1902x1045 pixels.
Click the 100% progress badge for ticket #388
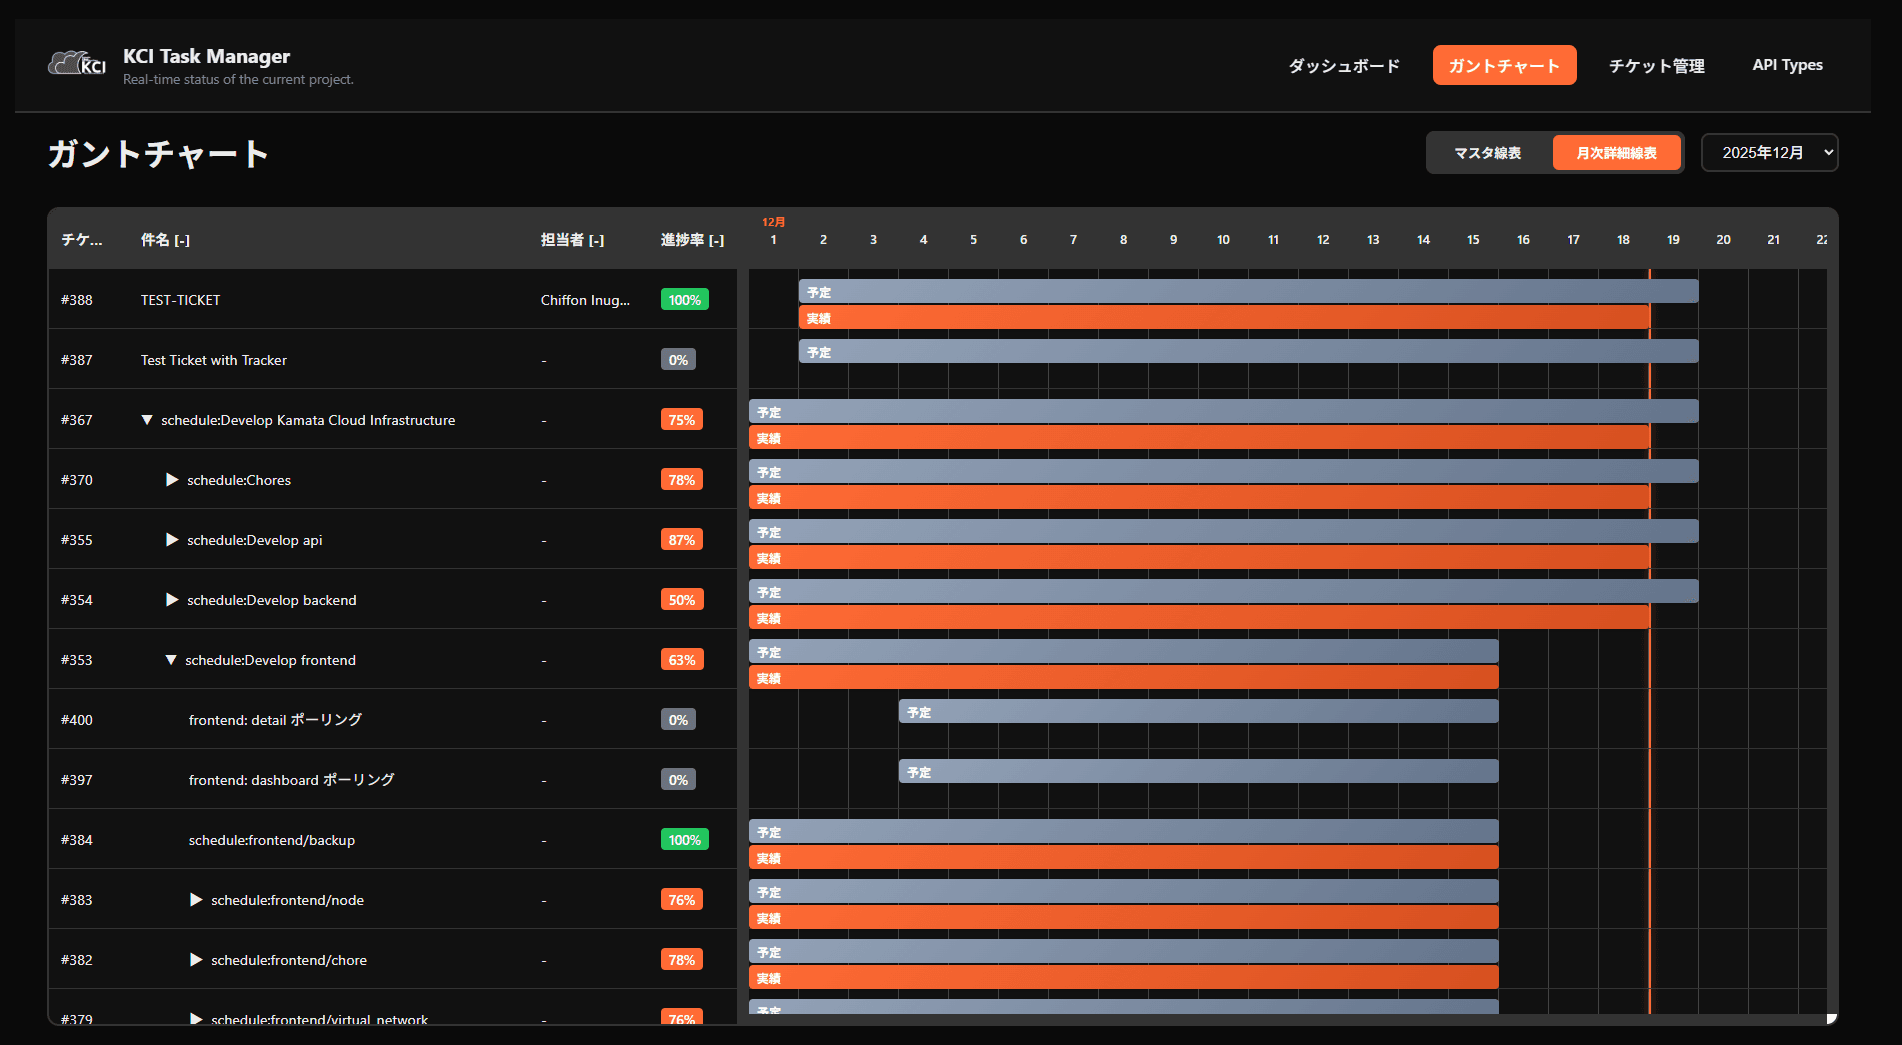pos(684,300)
